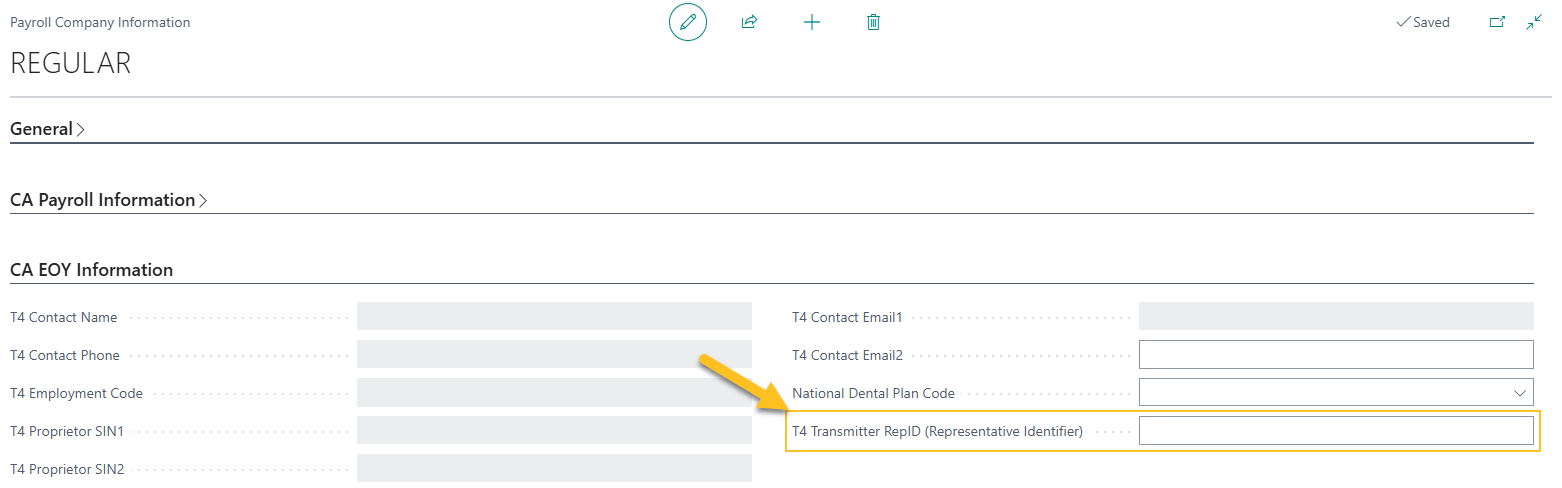The width and height of the screenshot is (1562, 488).
Task: Click the plus New record icon
Action: pyautogui.click(x=811, y=22)
